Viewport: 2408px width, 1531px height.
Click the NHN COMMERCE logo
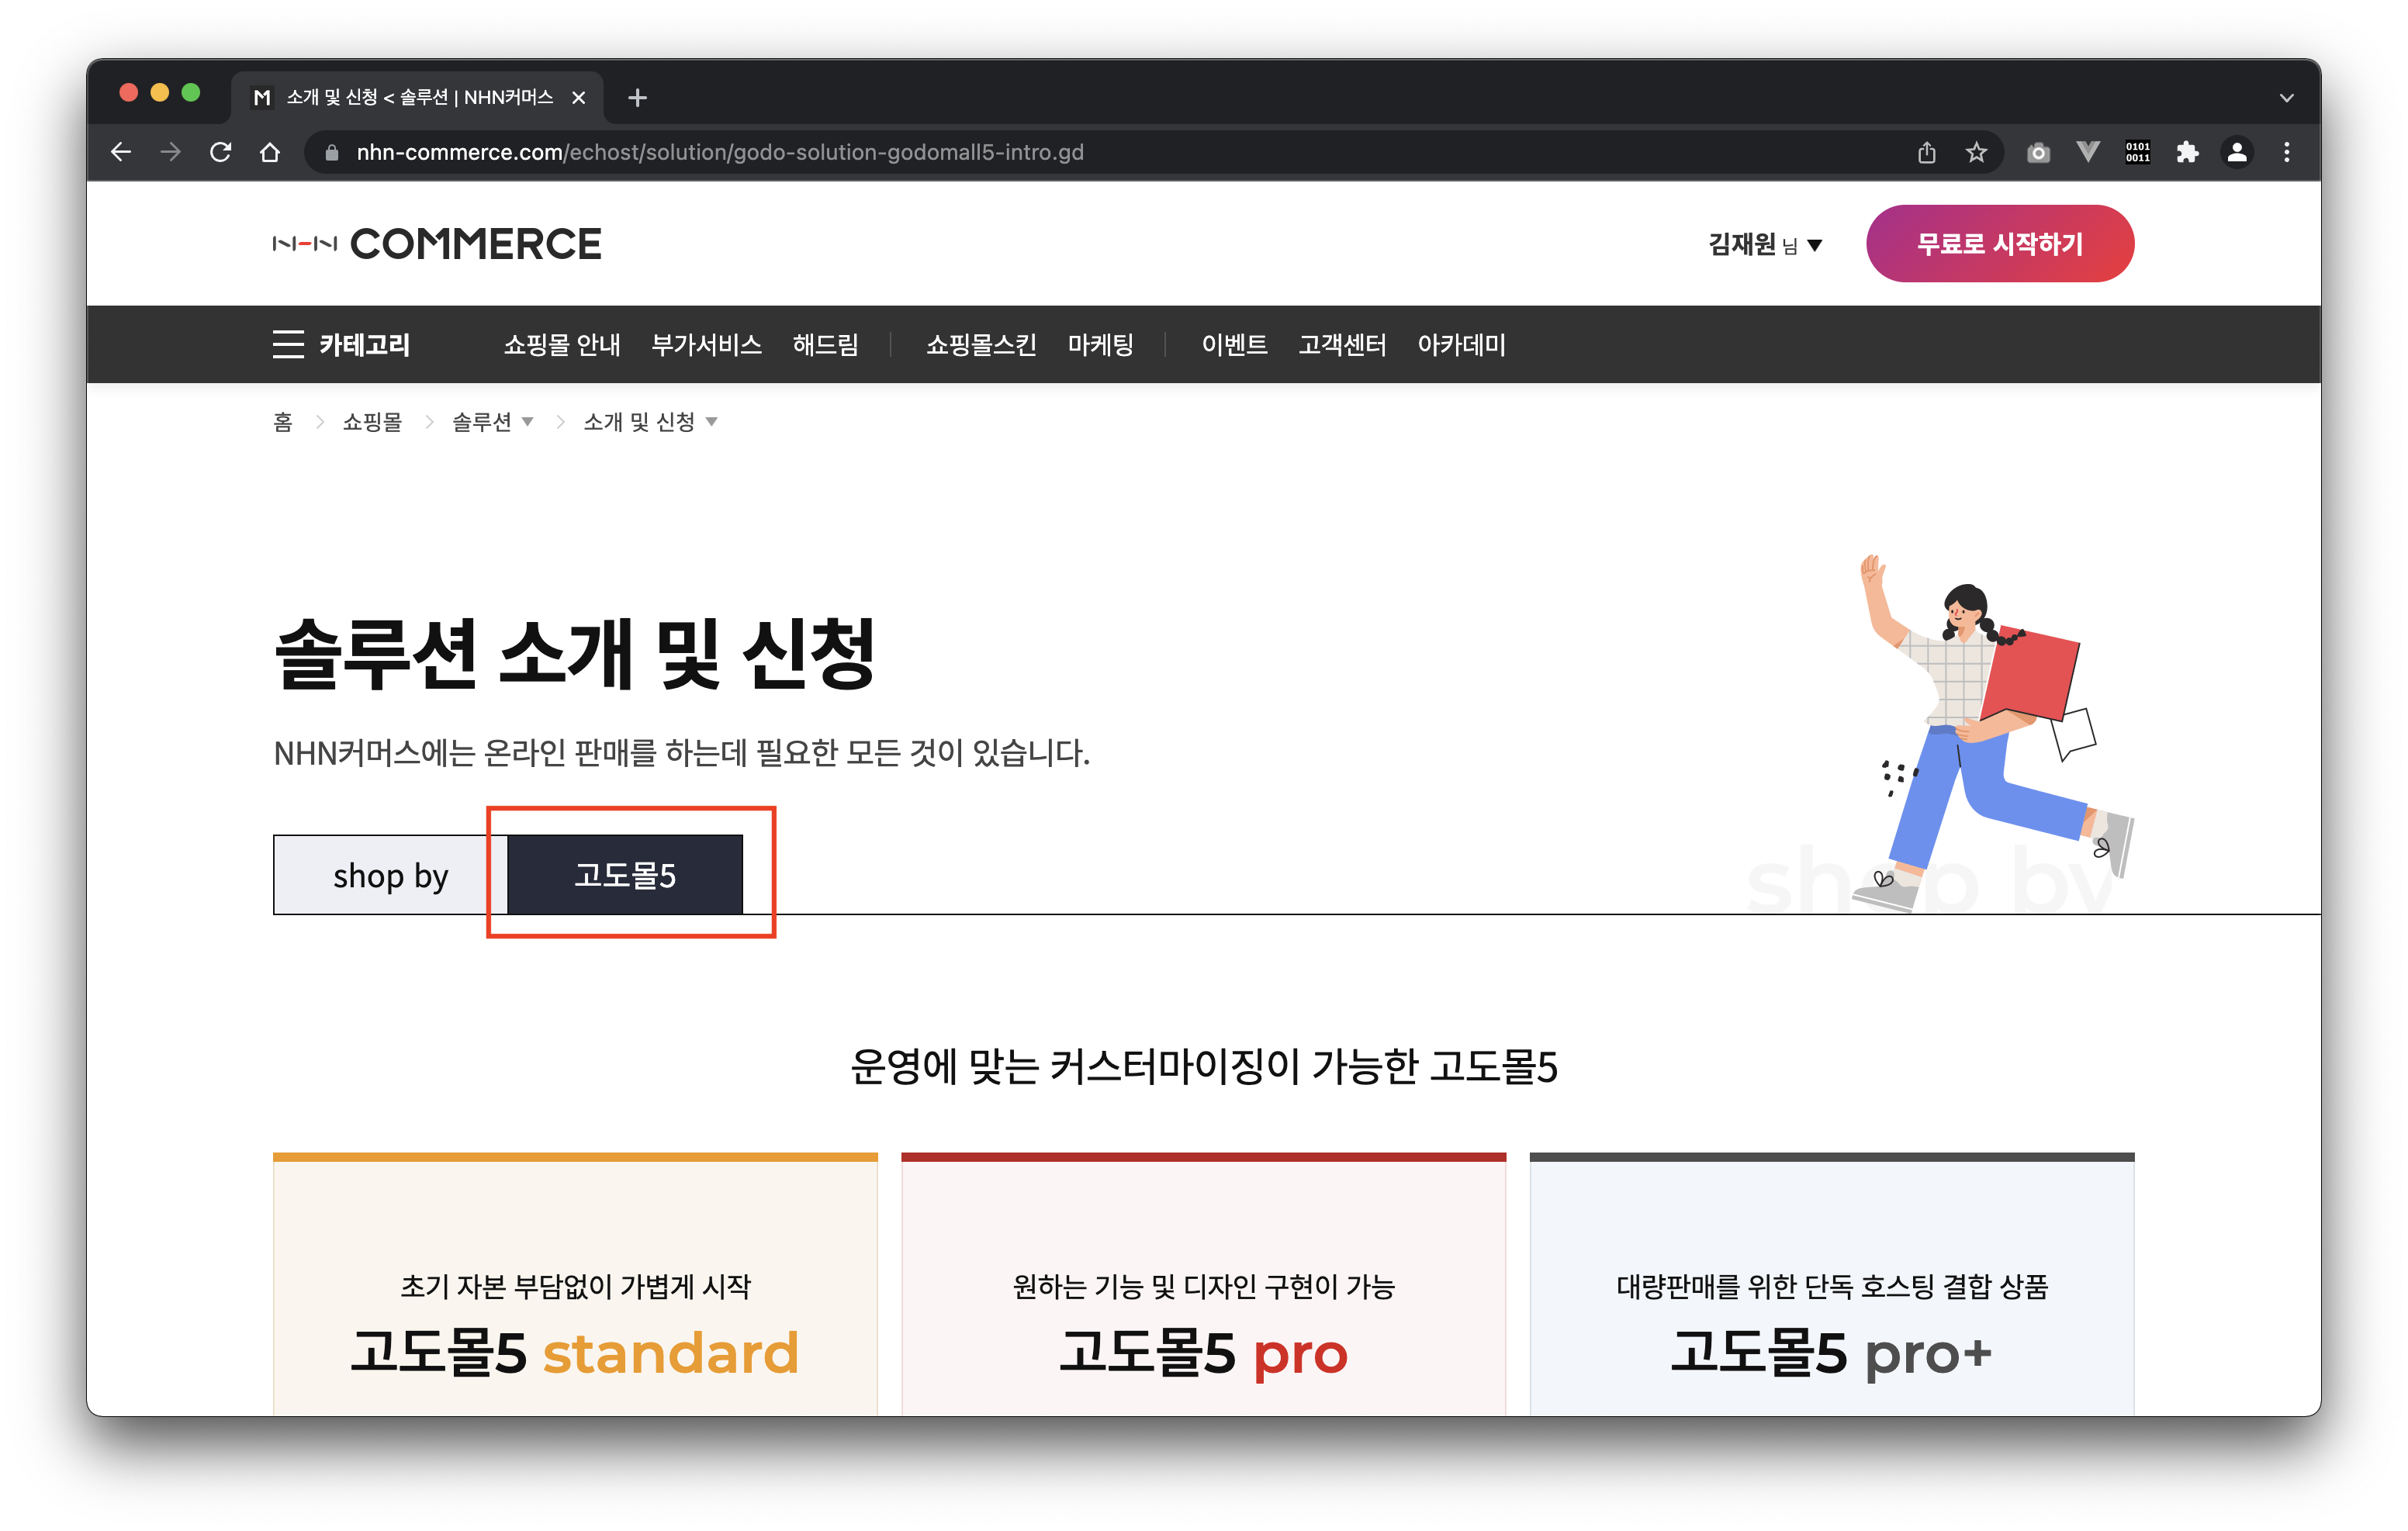coord(437,244)
